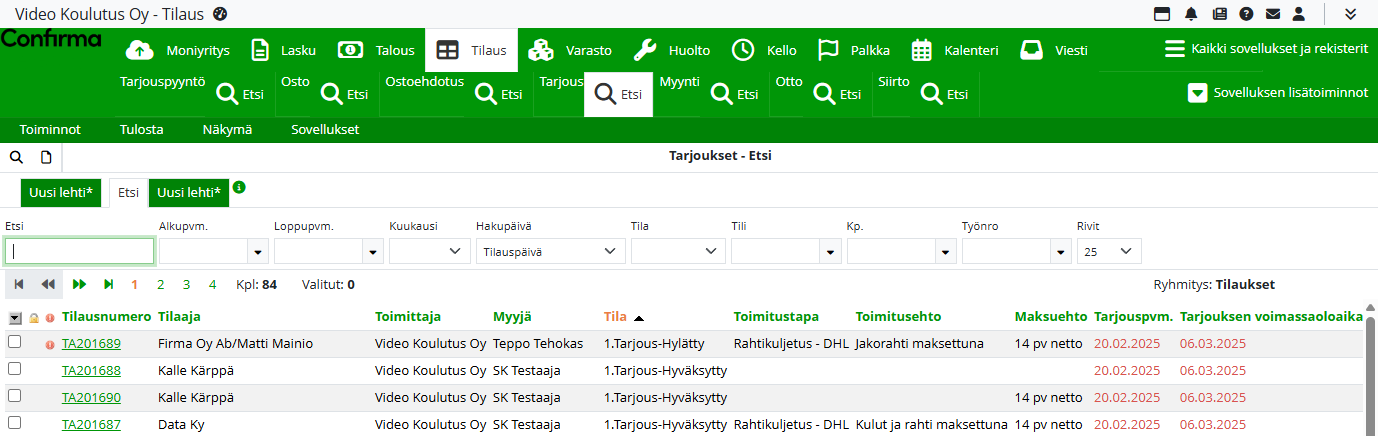The height and width of the screenshot is (436, 1378).
Task: Select the checkbox for row TA201688
Action: [x=15, y=370]
